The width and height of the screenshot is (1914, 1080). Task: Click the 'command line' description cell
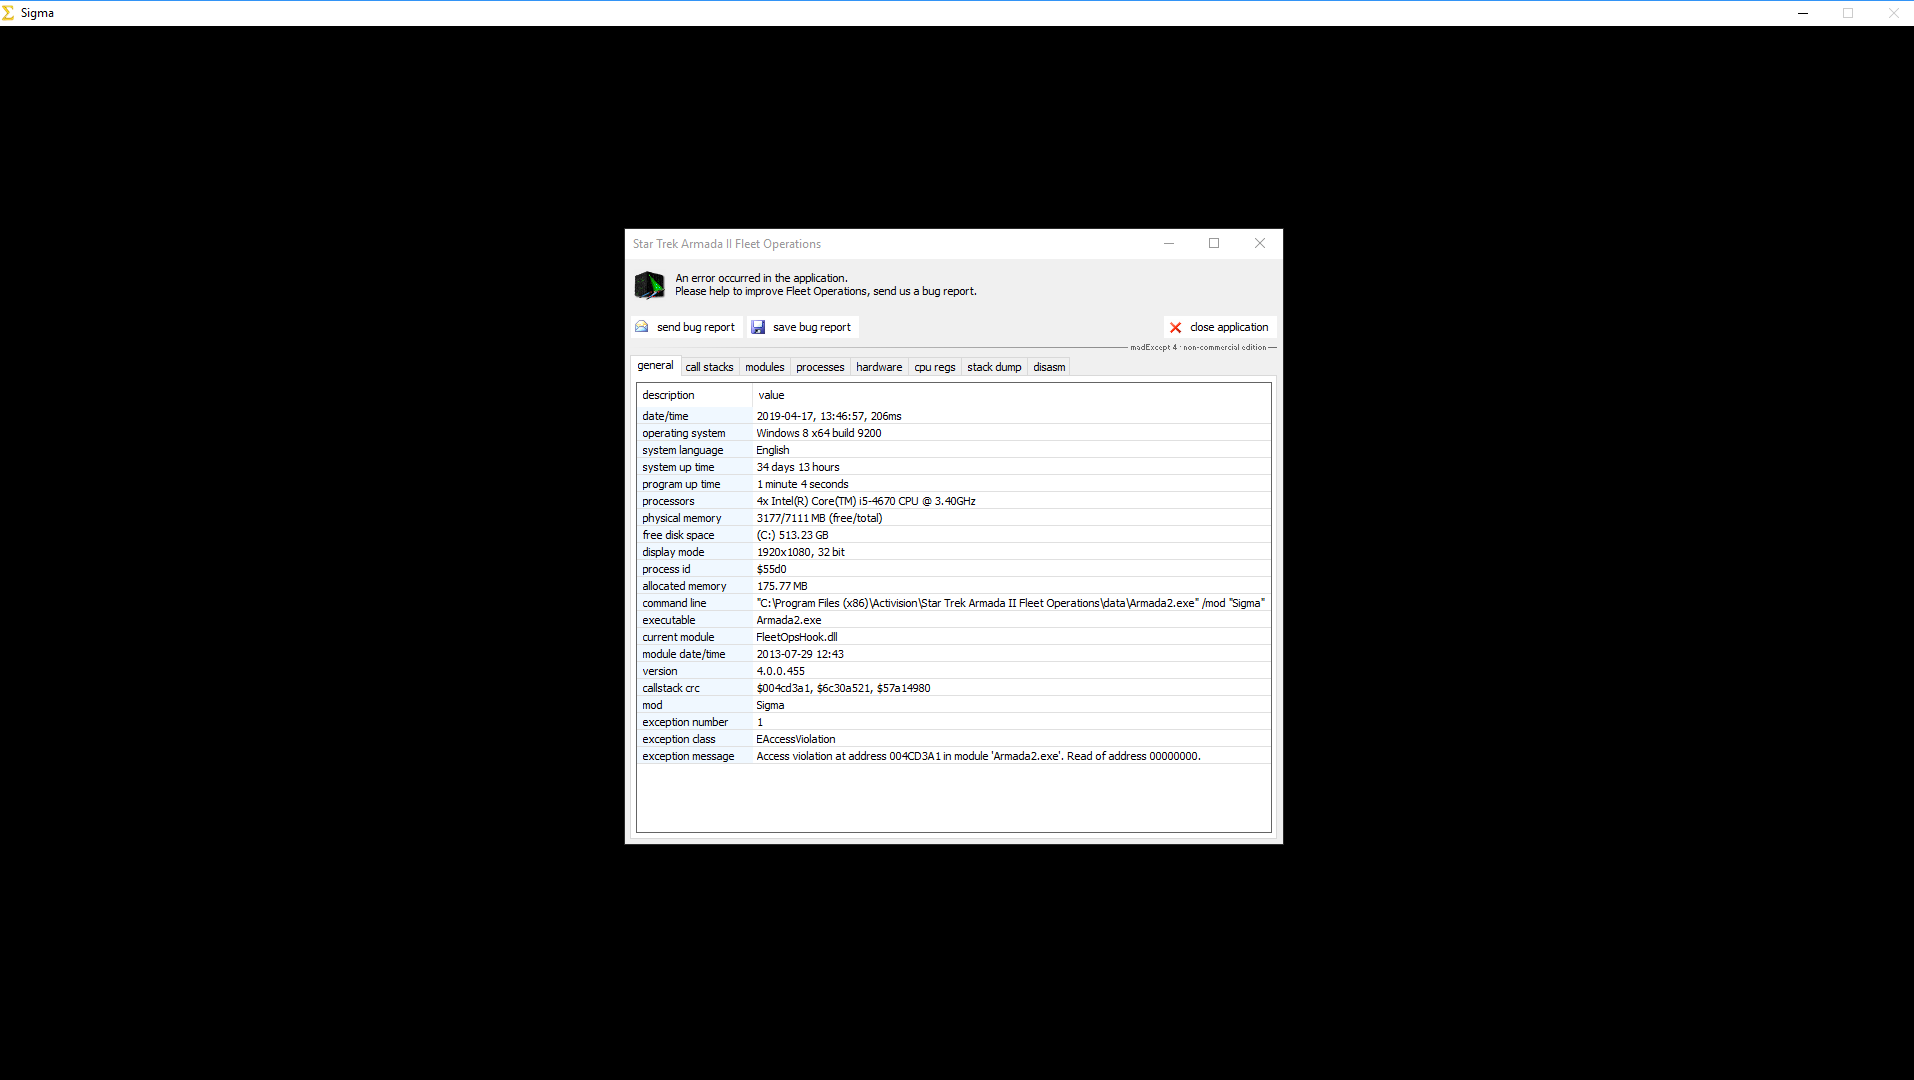coord(674,603)
